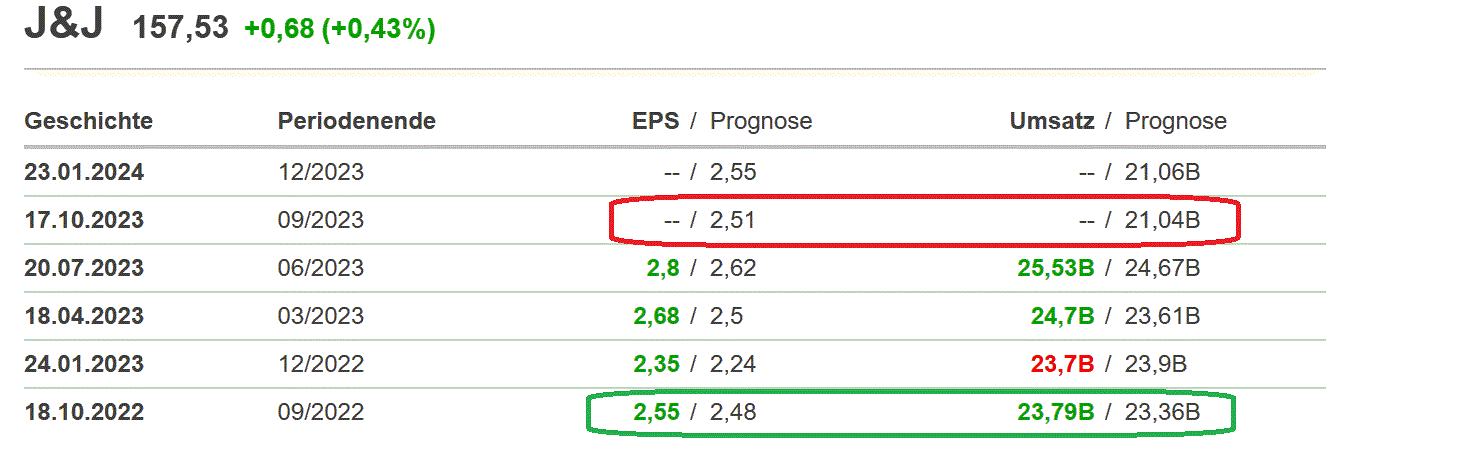Click the red revenue value 23,7B
Image resolution: width=1463 pixels, height=453 pixels.
(x=1062, y=364)
